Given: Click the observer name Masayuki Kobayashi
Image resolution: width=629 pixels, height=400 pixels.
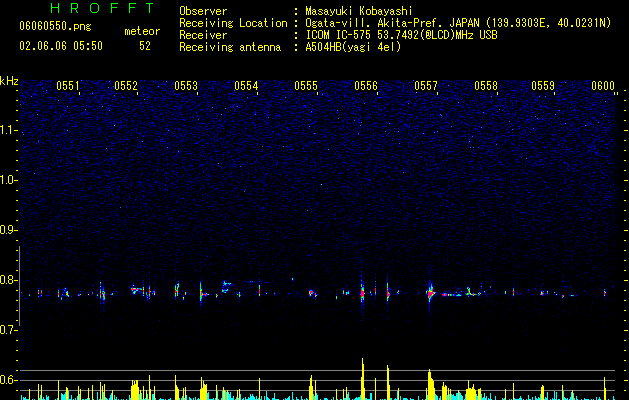Looking at the screenshot, I should [x=359, y=11].
